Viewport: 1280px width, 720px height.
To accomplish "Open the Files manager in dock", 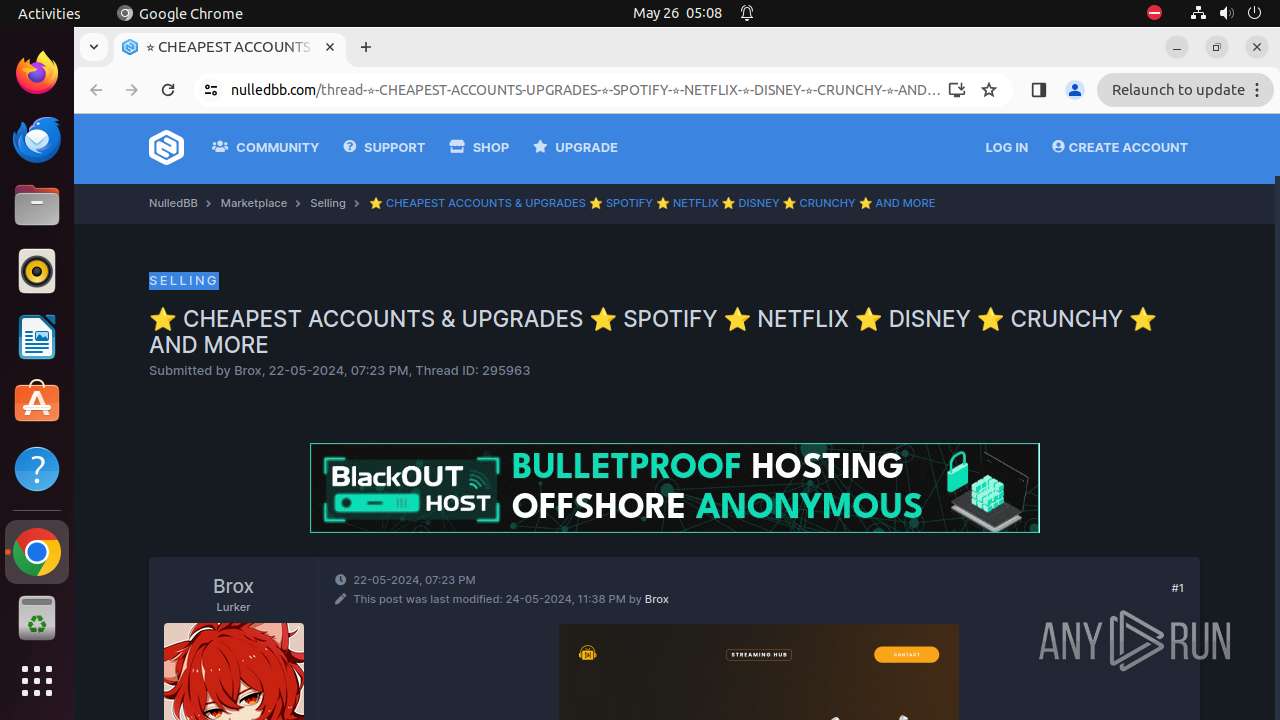I will 37,205.
